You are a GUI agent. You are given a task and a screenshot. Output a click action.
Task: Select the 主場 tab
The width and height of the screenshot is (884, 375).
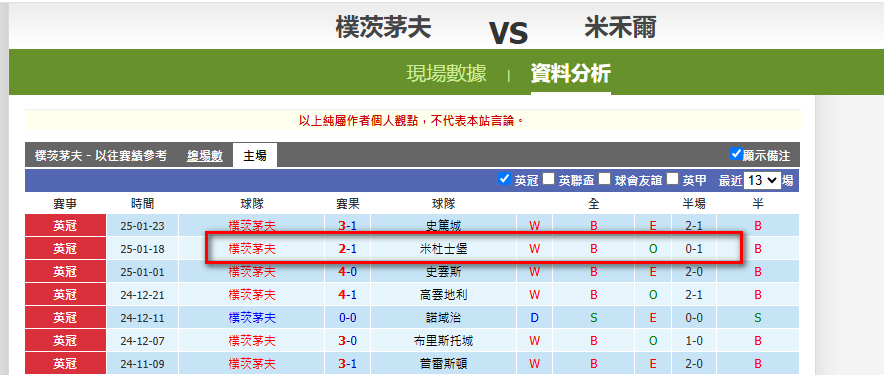click(x=255, y=156)
